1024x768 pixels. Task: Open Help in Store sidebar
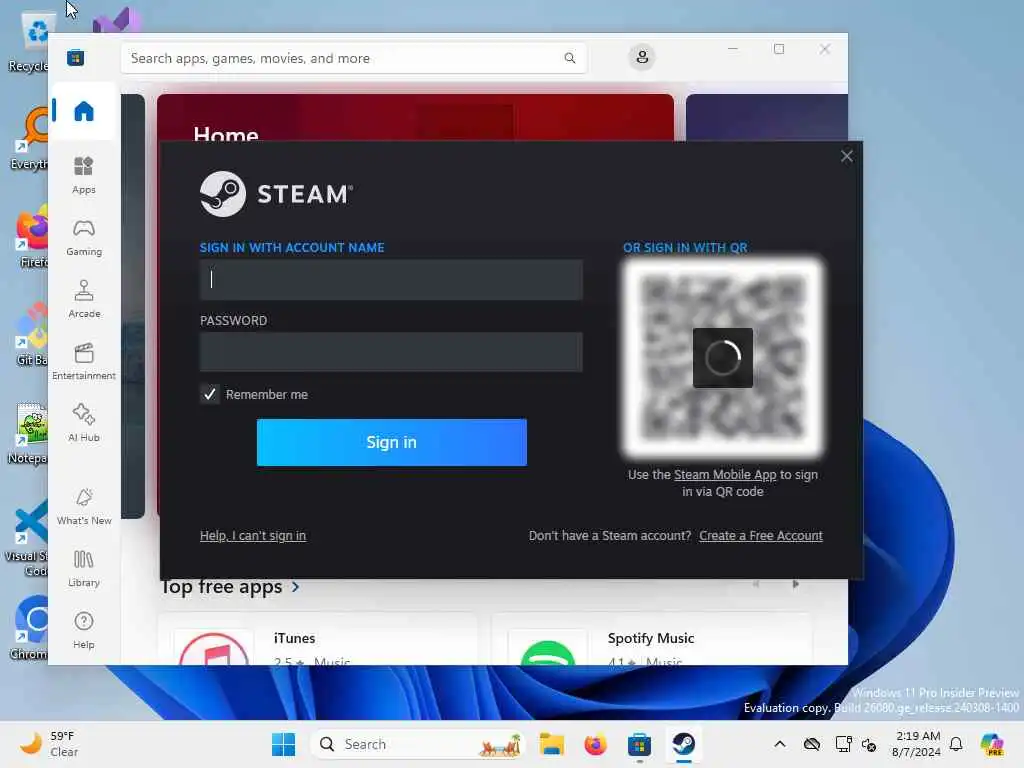pos(84,630)
